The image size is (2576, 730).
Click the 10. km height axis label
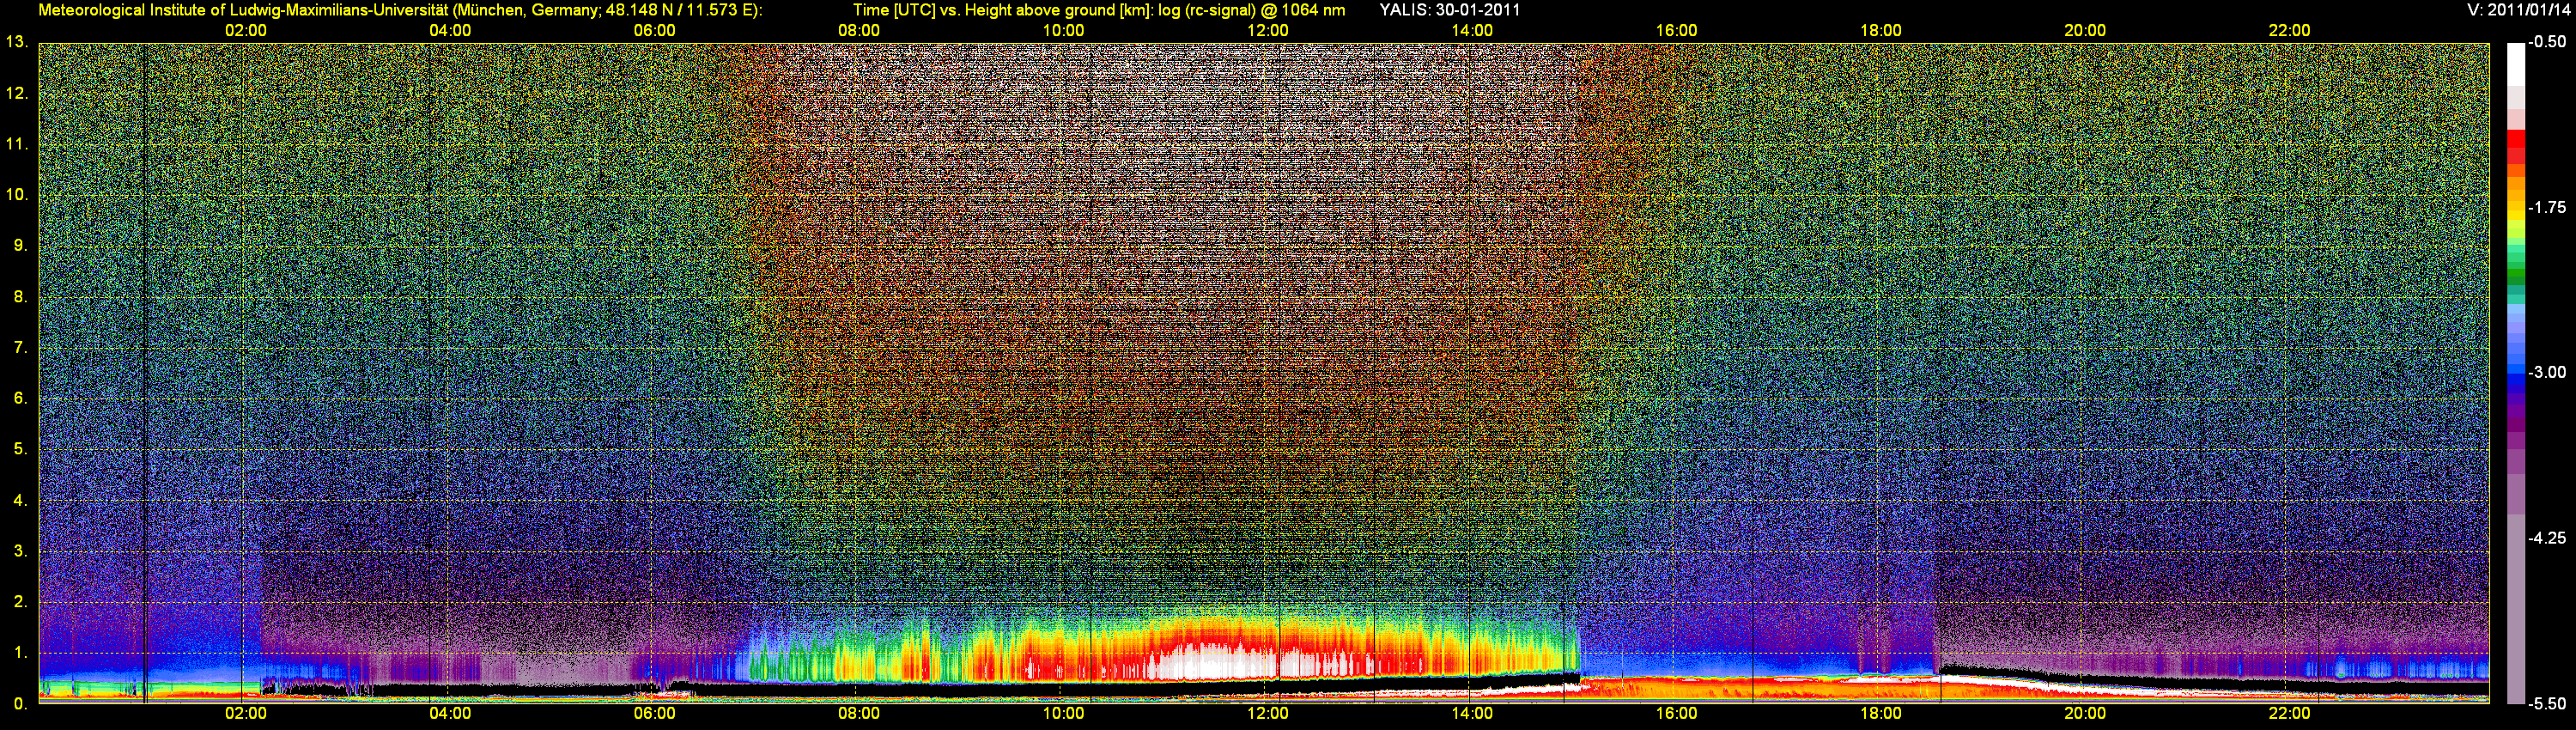point(16,194)
